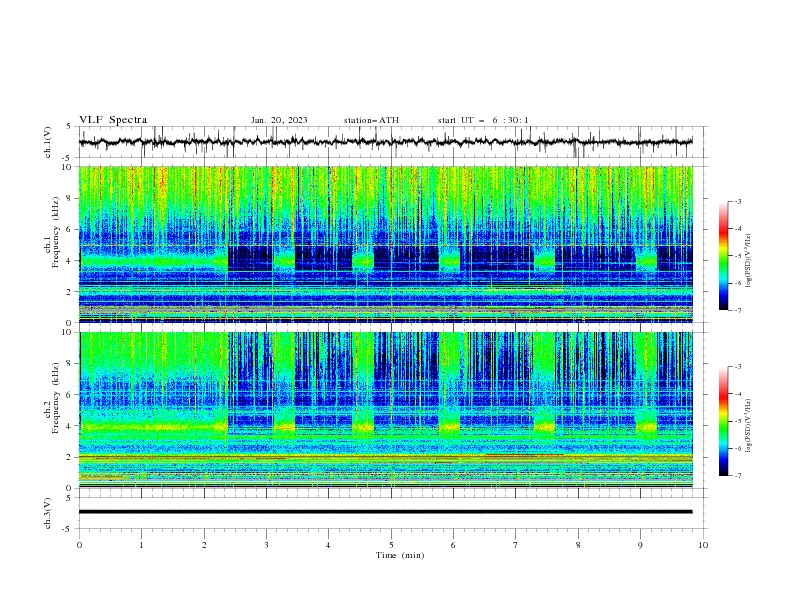Click the ch.1 "Frequency (kHz)" axis label
This screenshot has height=612, width=792.
point(56,233)
